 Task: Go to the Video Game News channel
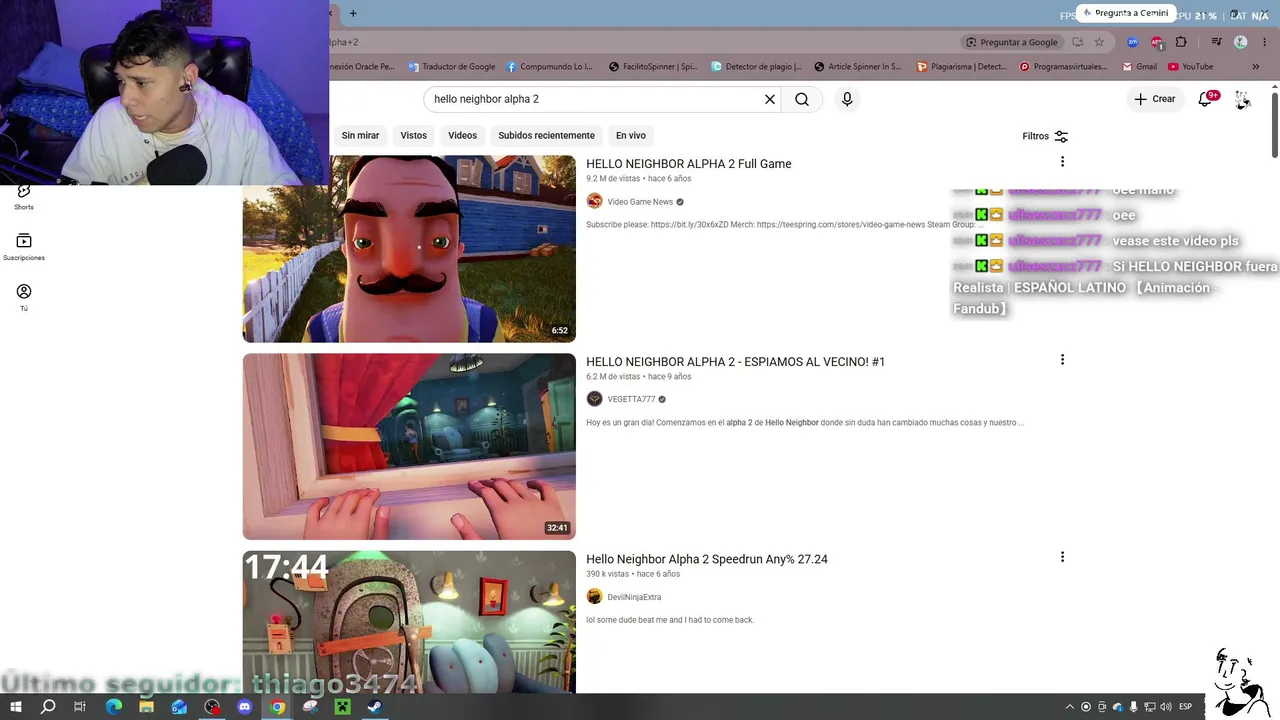tap(640, 202)
